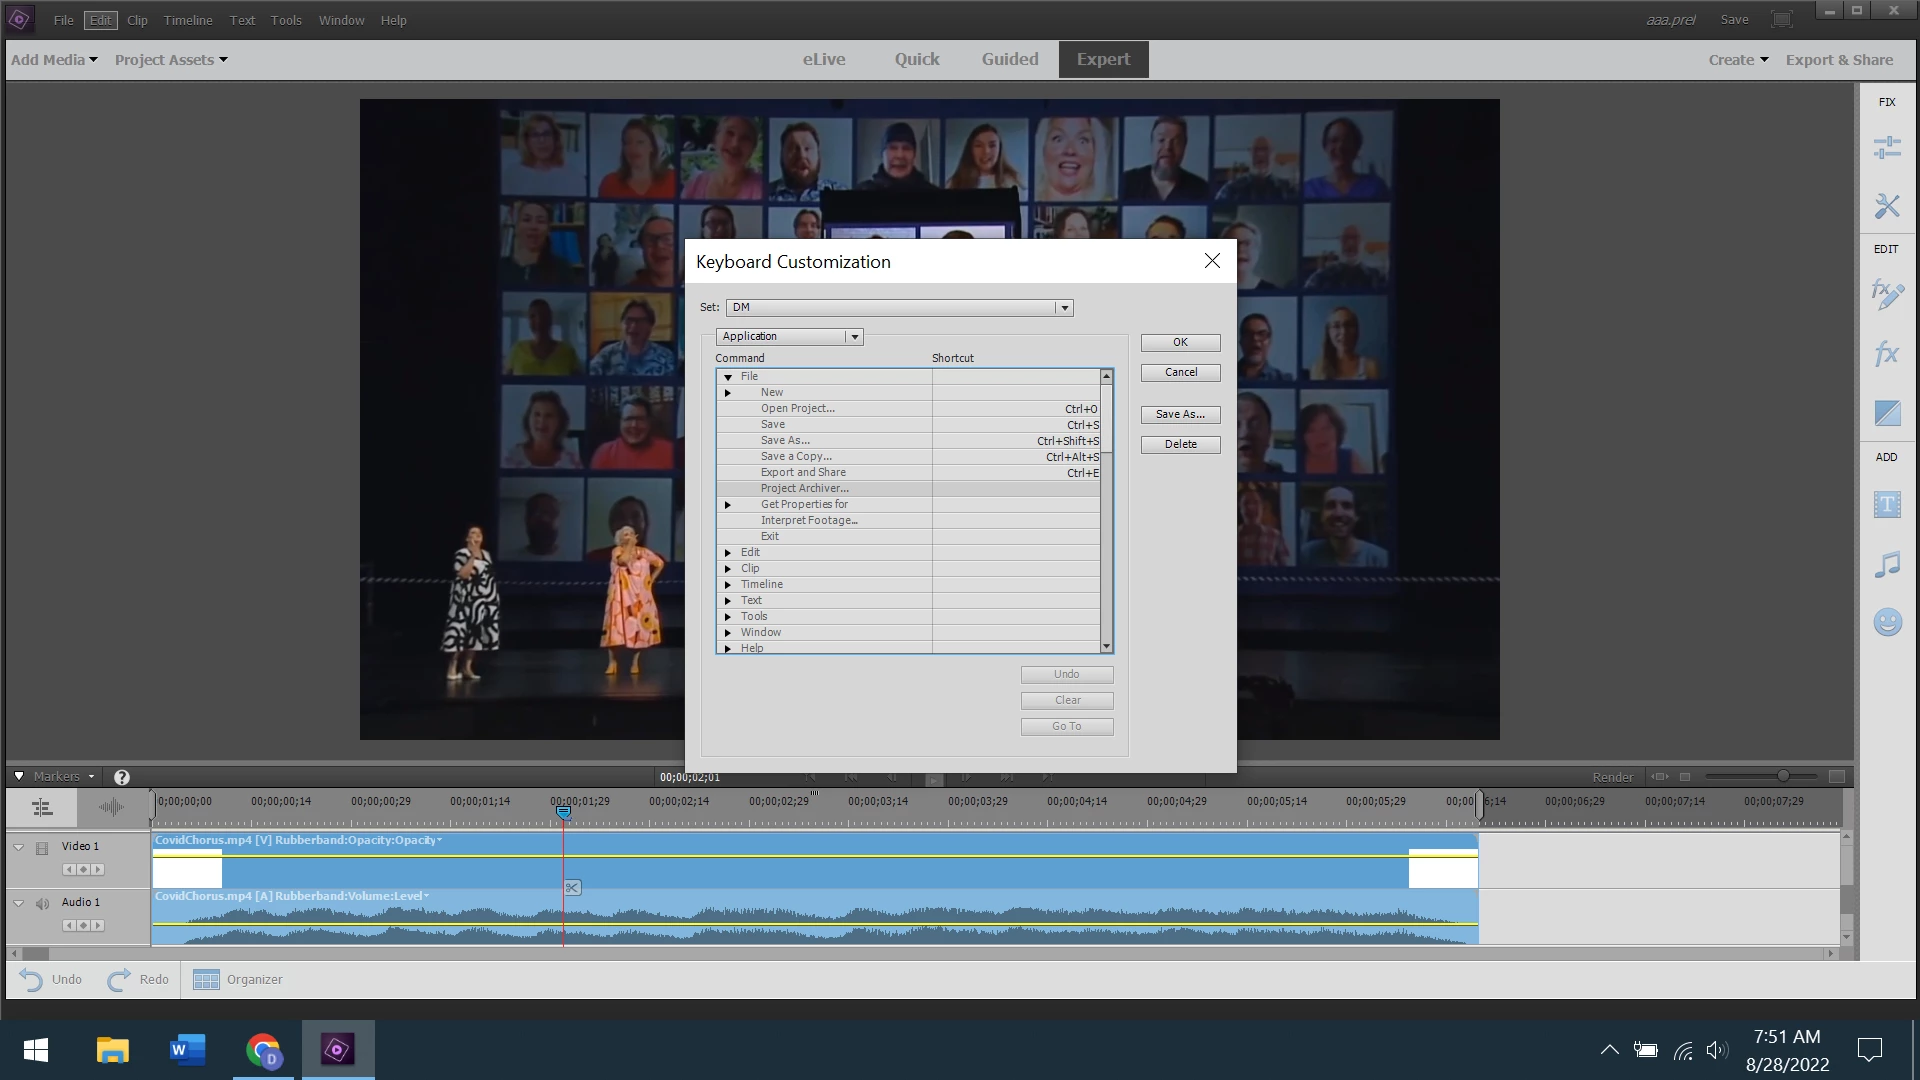Toggle the audio waveform view button

(x=111, y=807)
